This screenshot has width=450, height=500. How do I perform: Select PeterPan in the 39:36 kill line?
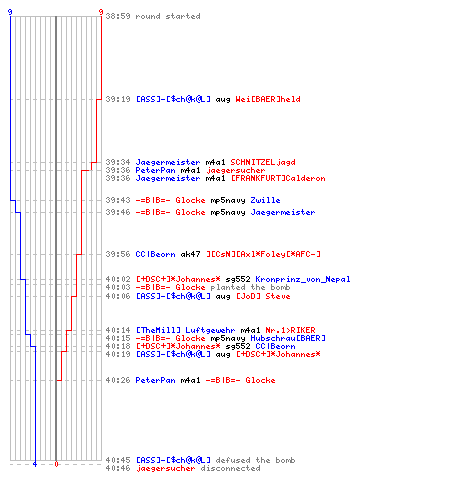[x=155, y=170]
